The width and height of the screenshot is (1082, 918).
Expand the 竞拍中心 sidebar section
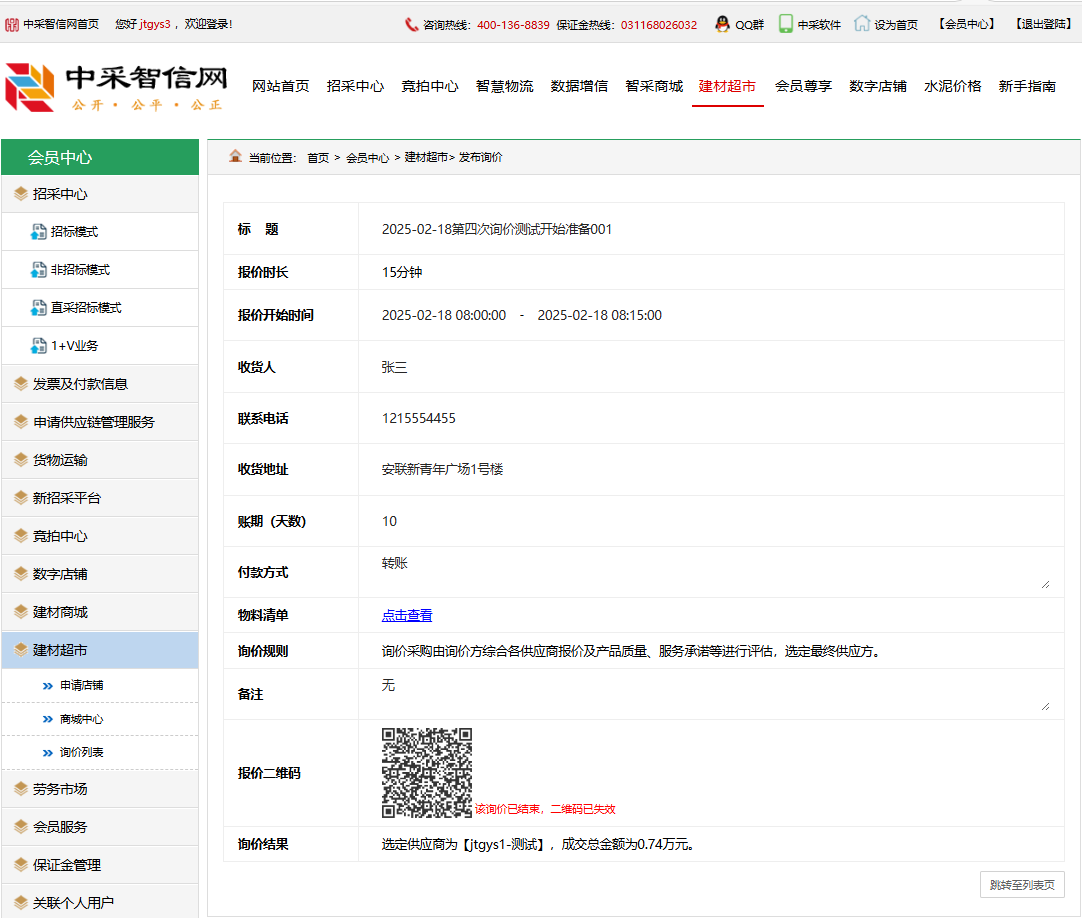coord(100,536)
